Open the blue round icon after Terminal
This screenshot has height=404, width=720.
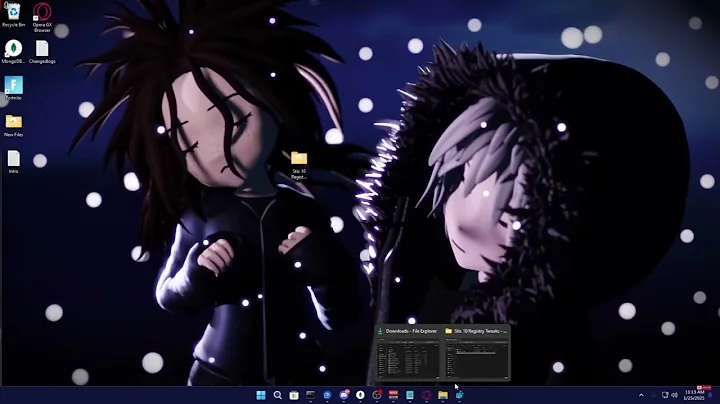[x=327, y=395]
